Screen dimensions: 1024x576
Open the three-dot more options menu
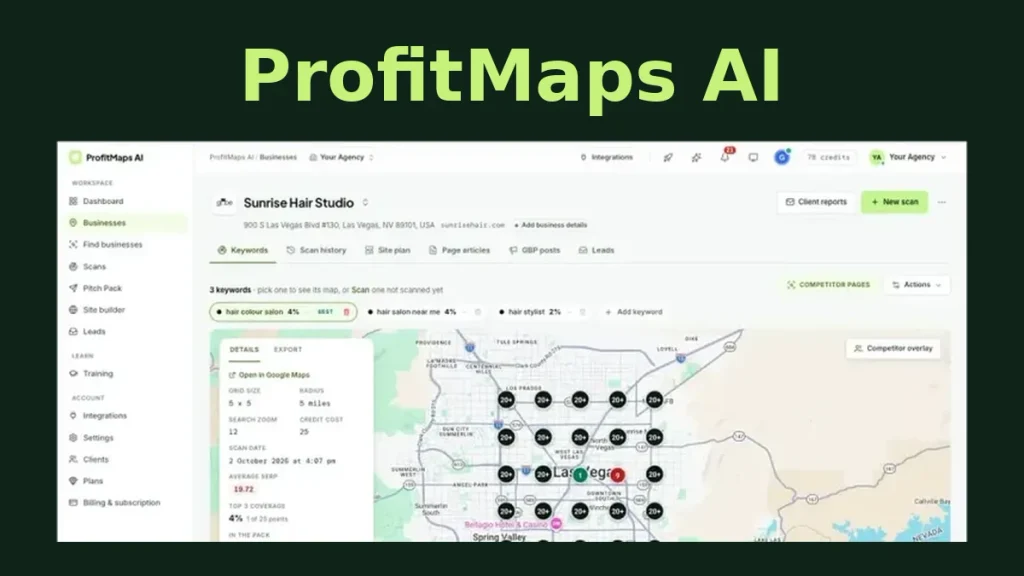942,202
